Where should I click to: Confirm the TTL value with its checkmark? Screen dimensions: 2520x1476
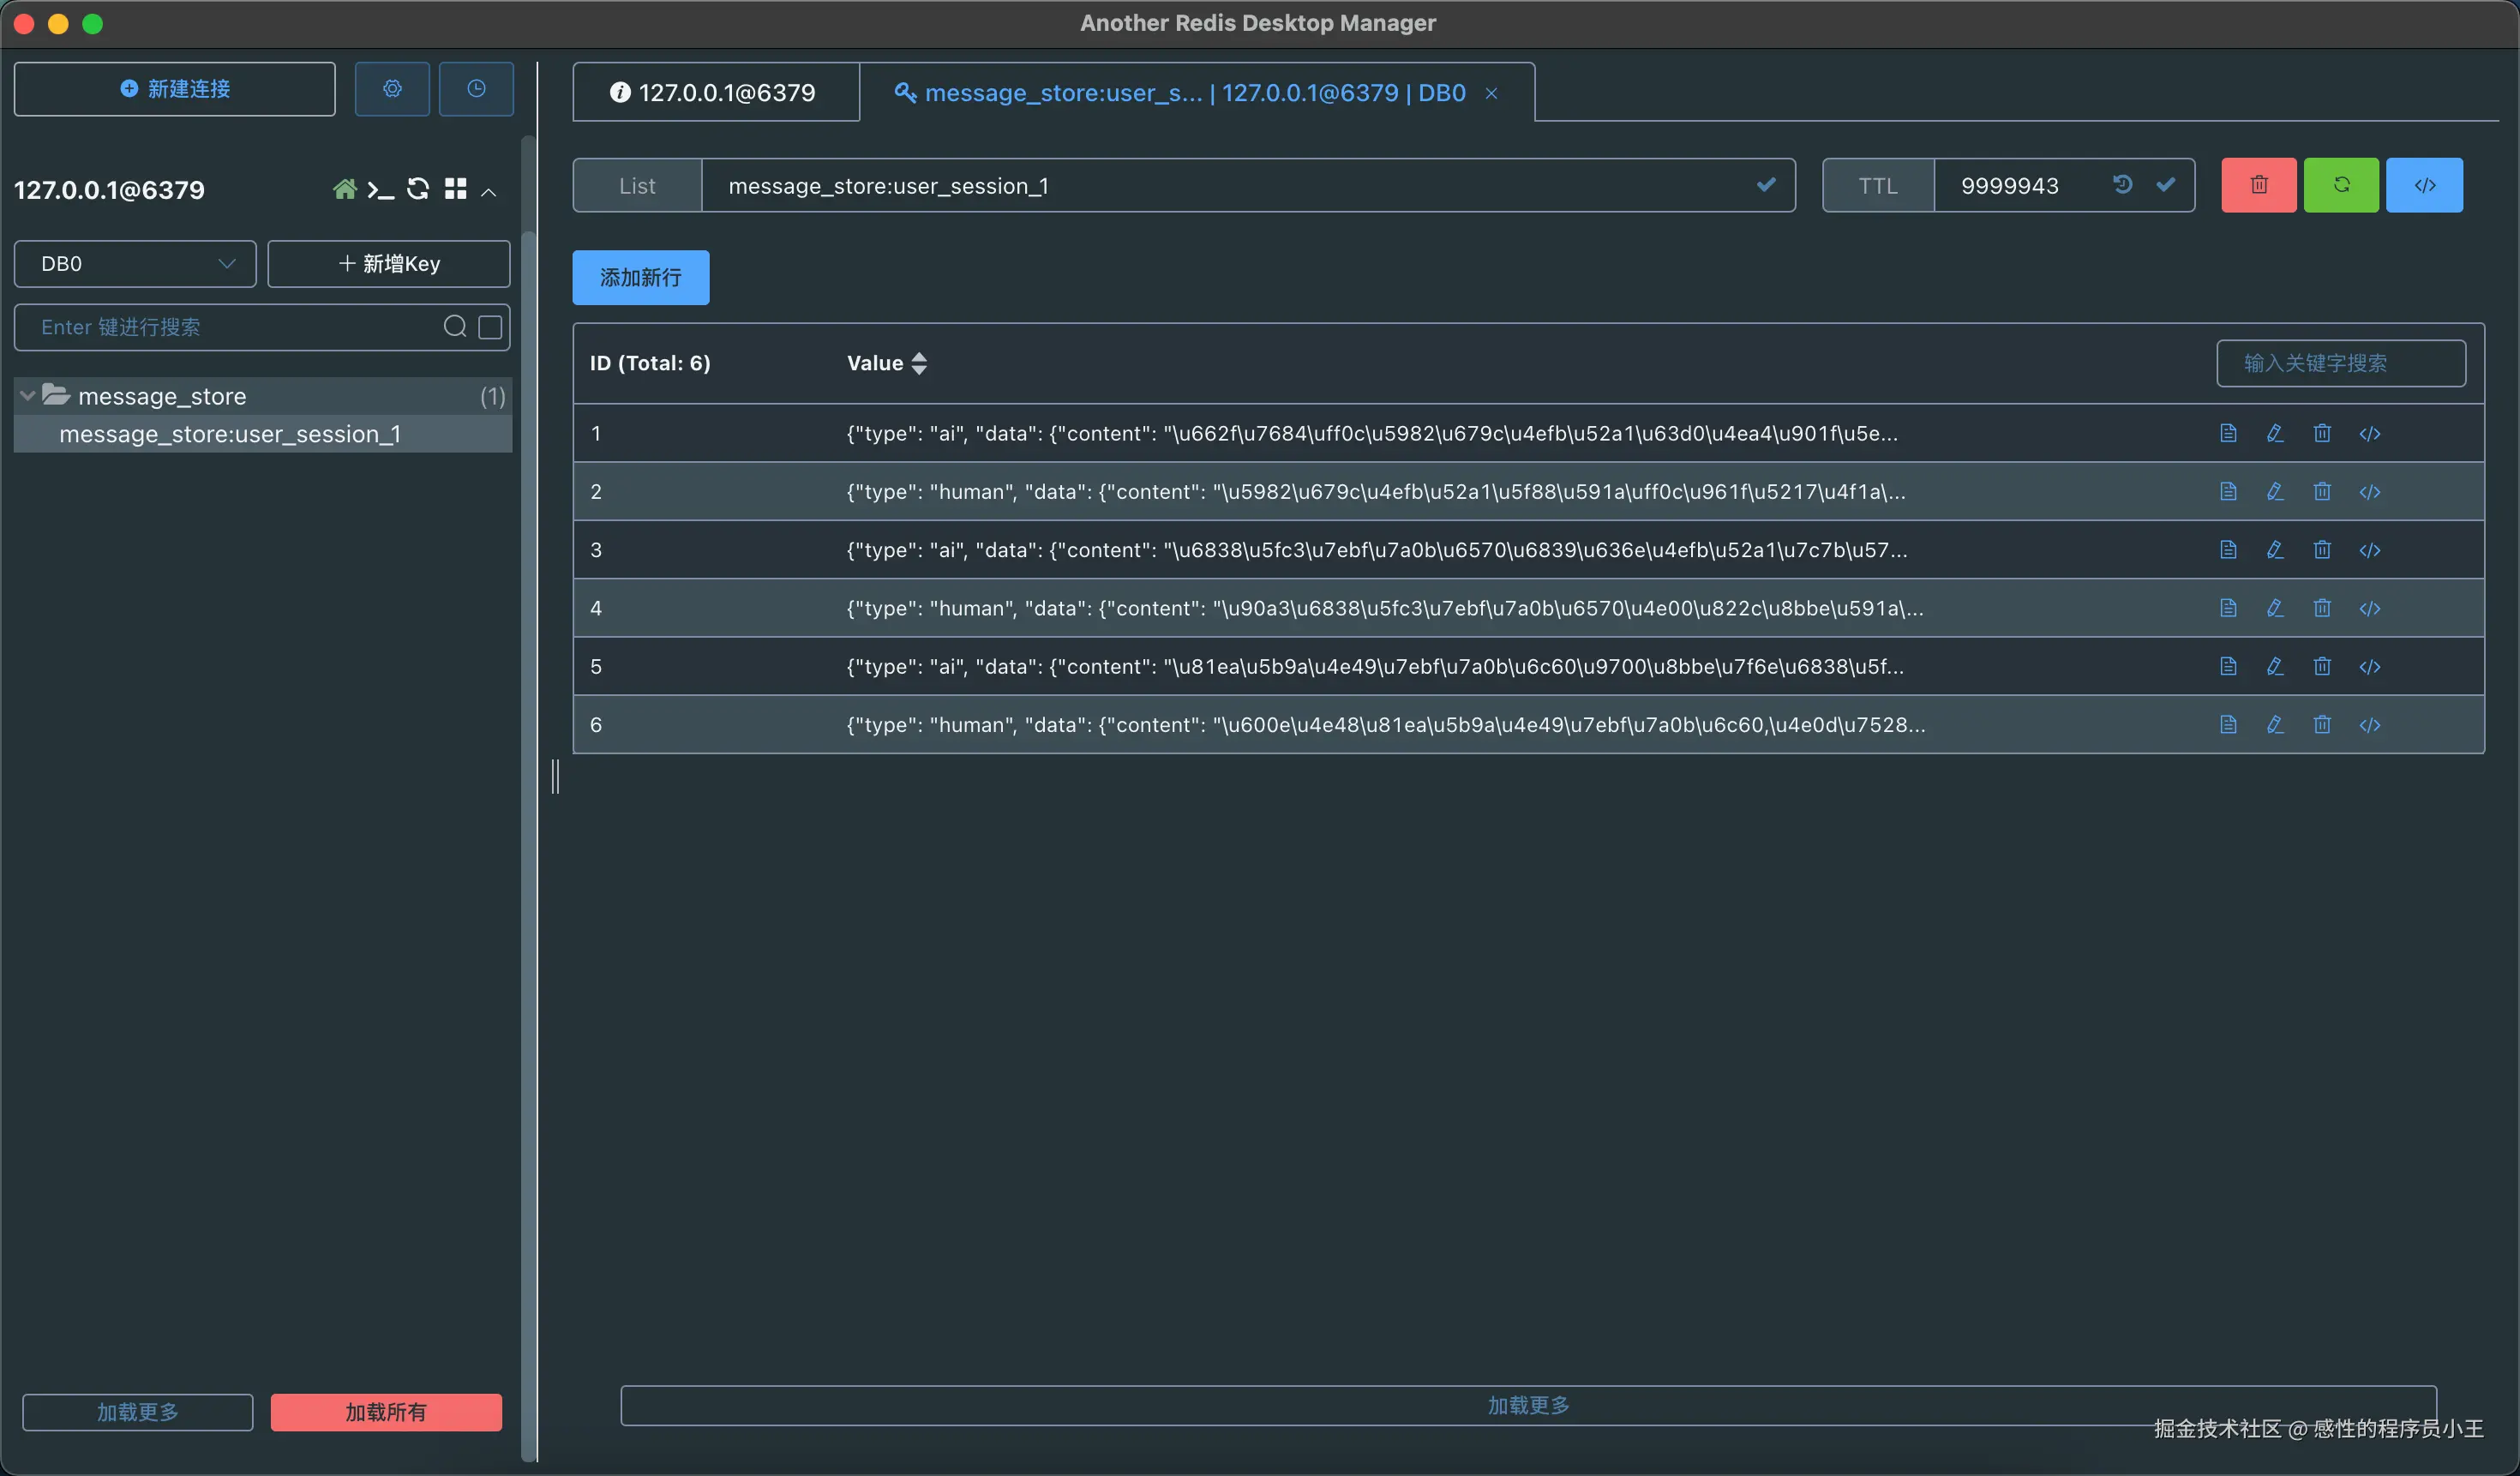(2166, 185)
